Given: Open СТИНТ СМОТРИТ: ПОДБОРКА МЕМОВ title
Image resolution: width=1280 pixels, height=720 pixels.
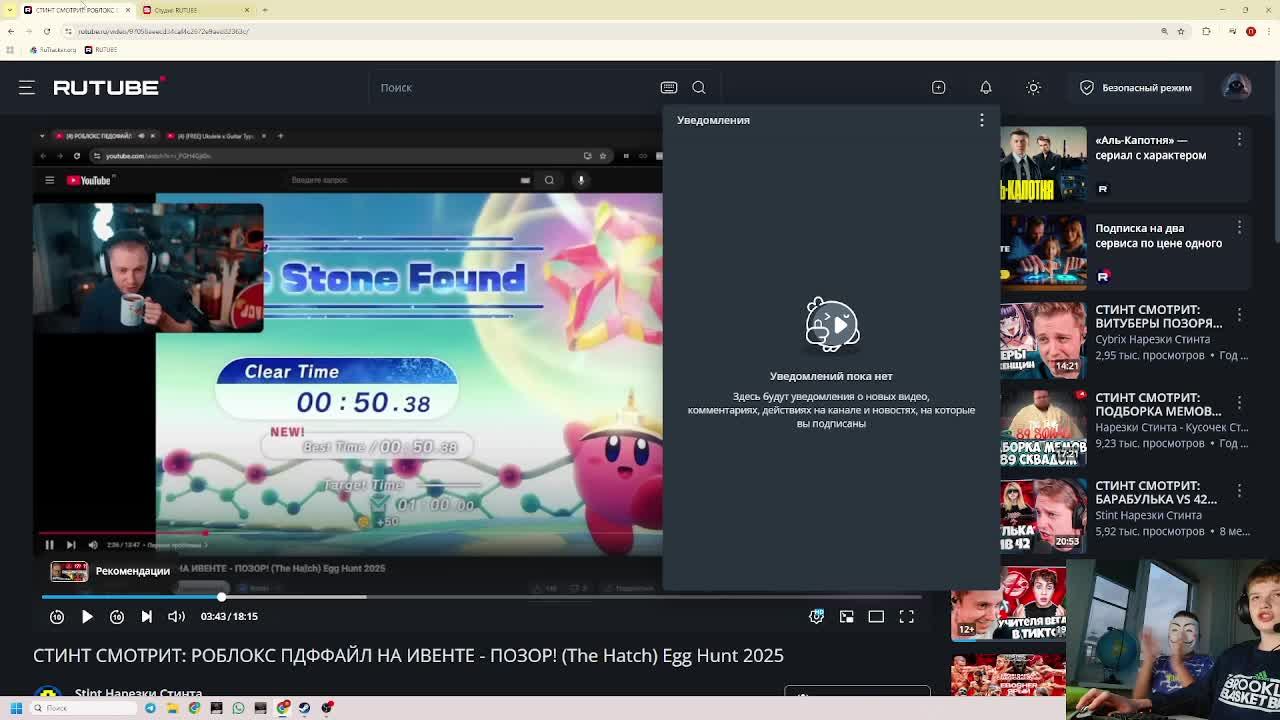Looking at the screenshot, I should click(x=1158, y=404).
